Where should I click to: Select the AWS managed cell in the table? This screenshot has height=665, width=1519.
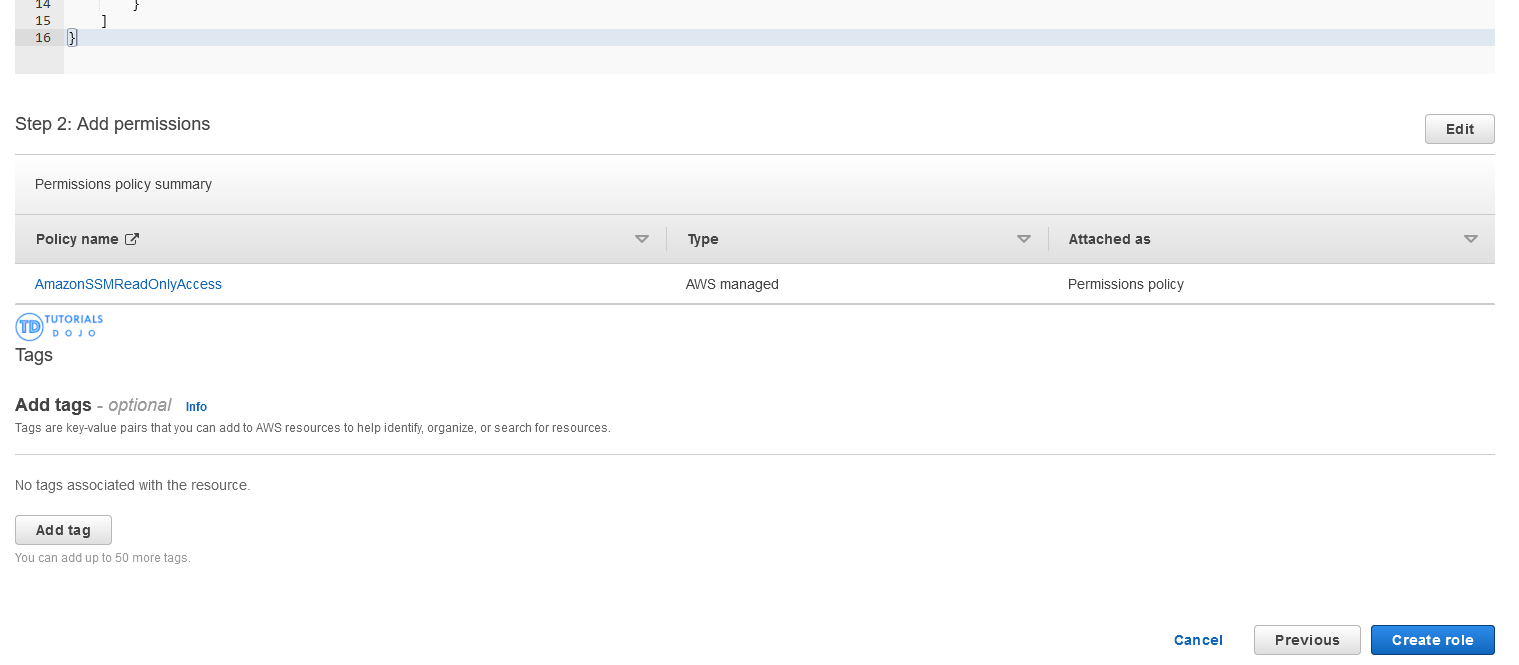[732, 284]
